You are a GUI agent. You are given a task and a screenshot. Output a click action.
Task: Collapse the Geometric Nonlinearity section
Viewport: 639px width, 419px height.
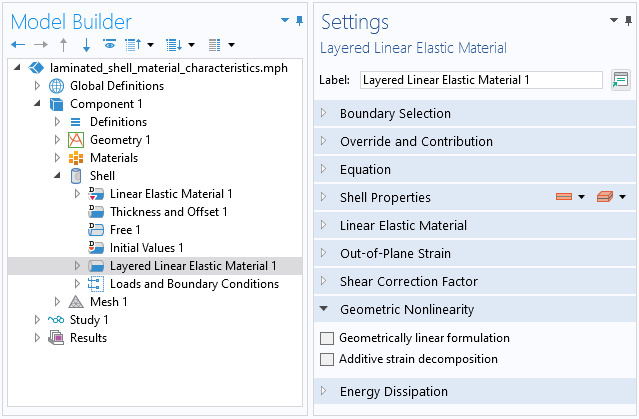pyautogui.click(x=475, y=309)
